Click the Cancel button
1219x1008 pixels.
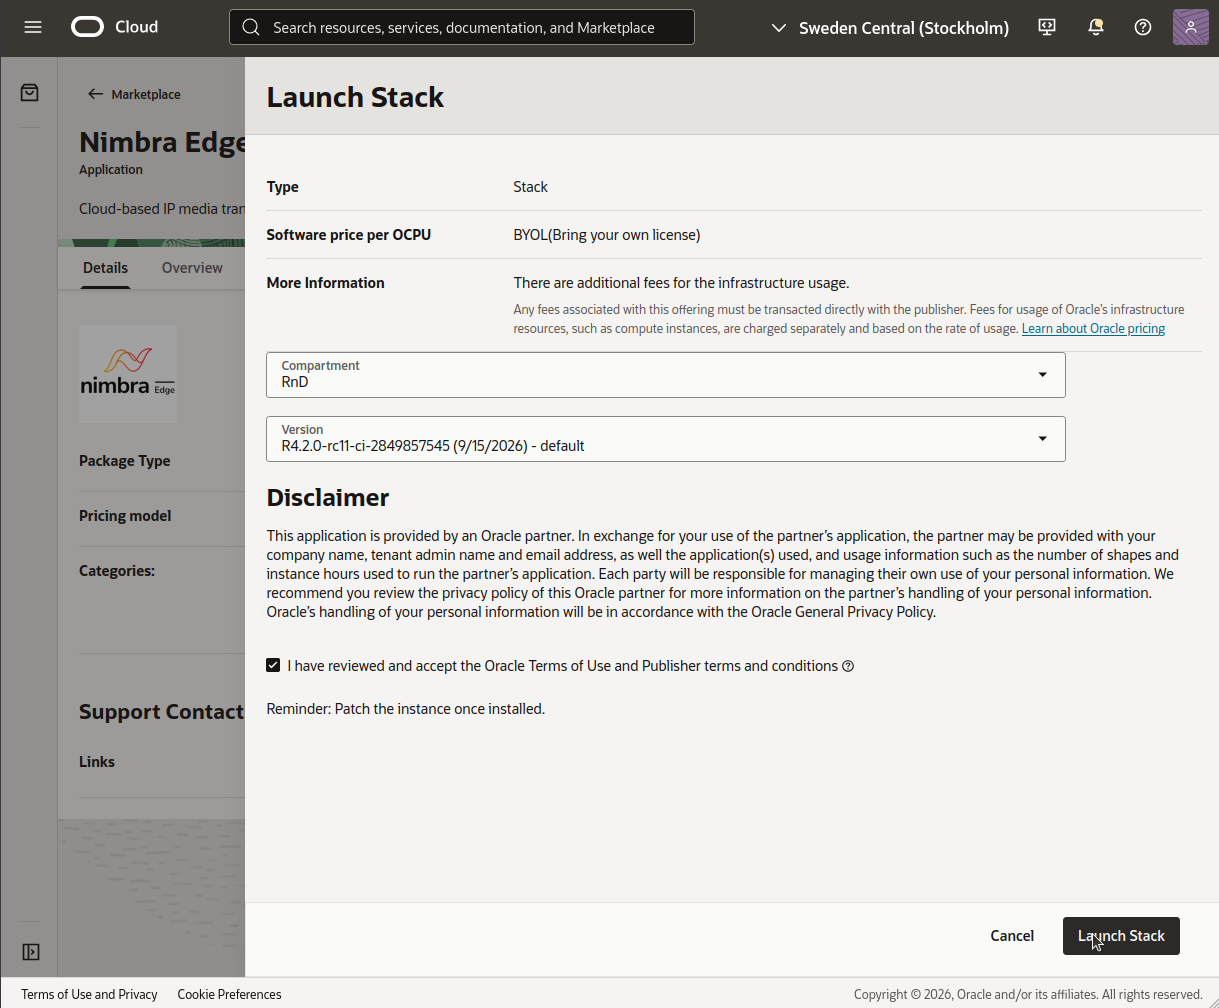point(1012,936)
